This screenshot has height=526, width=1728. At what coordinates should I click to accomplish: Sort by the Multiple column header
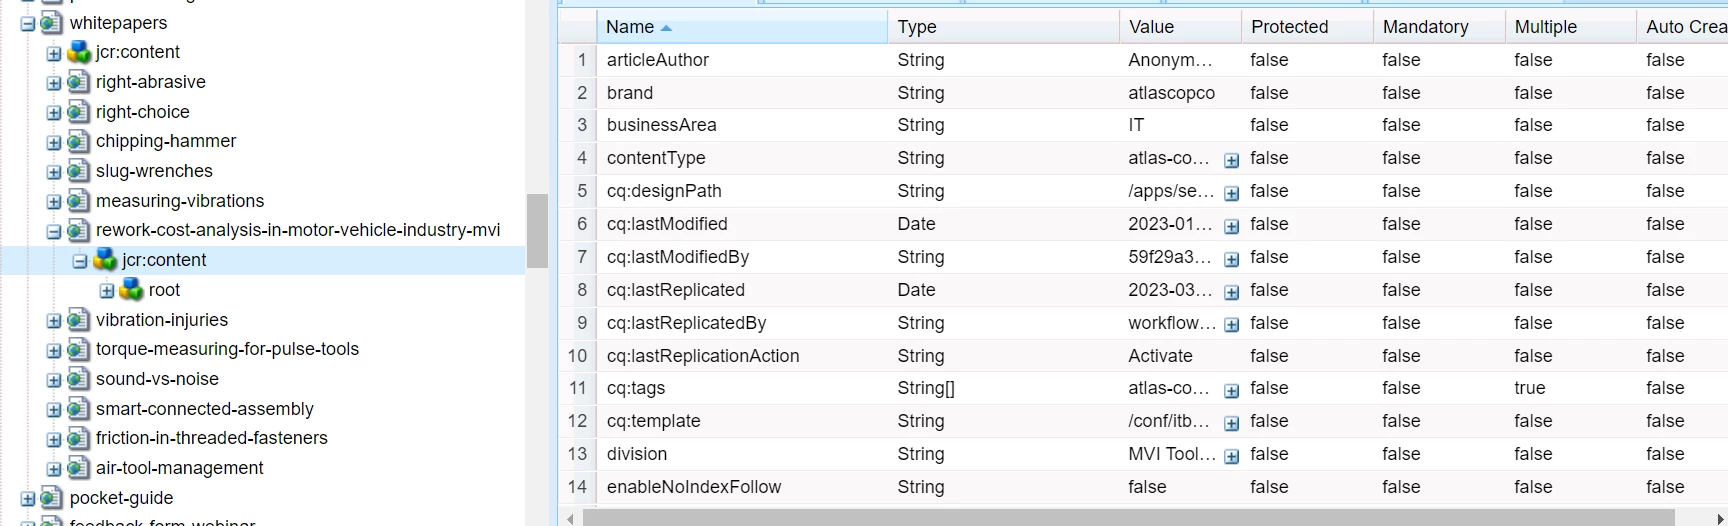point(1571,27)
